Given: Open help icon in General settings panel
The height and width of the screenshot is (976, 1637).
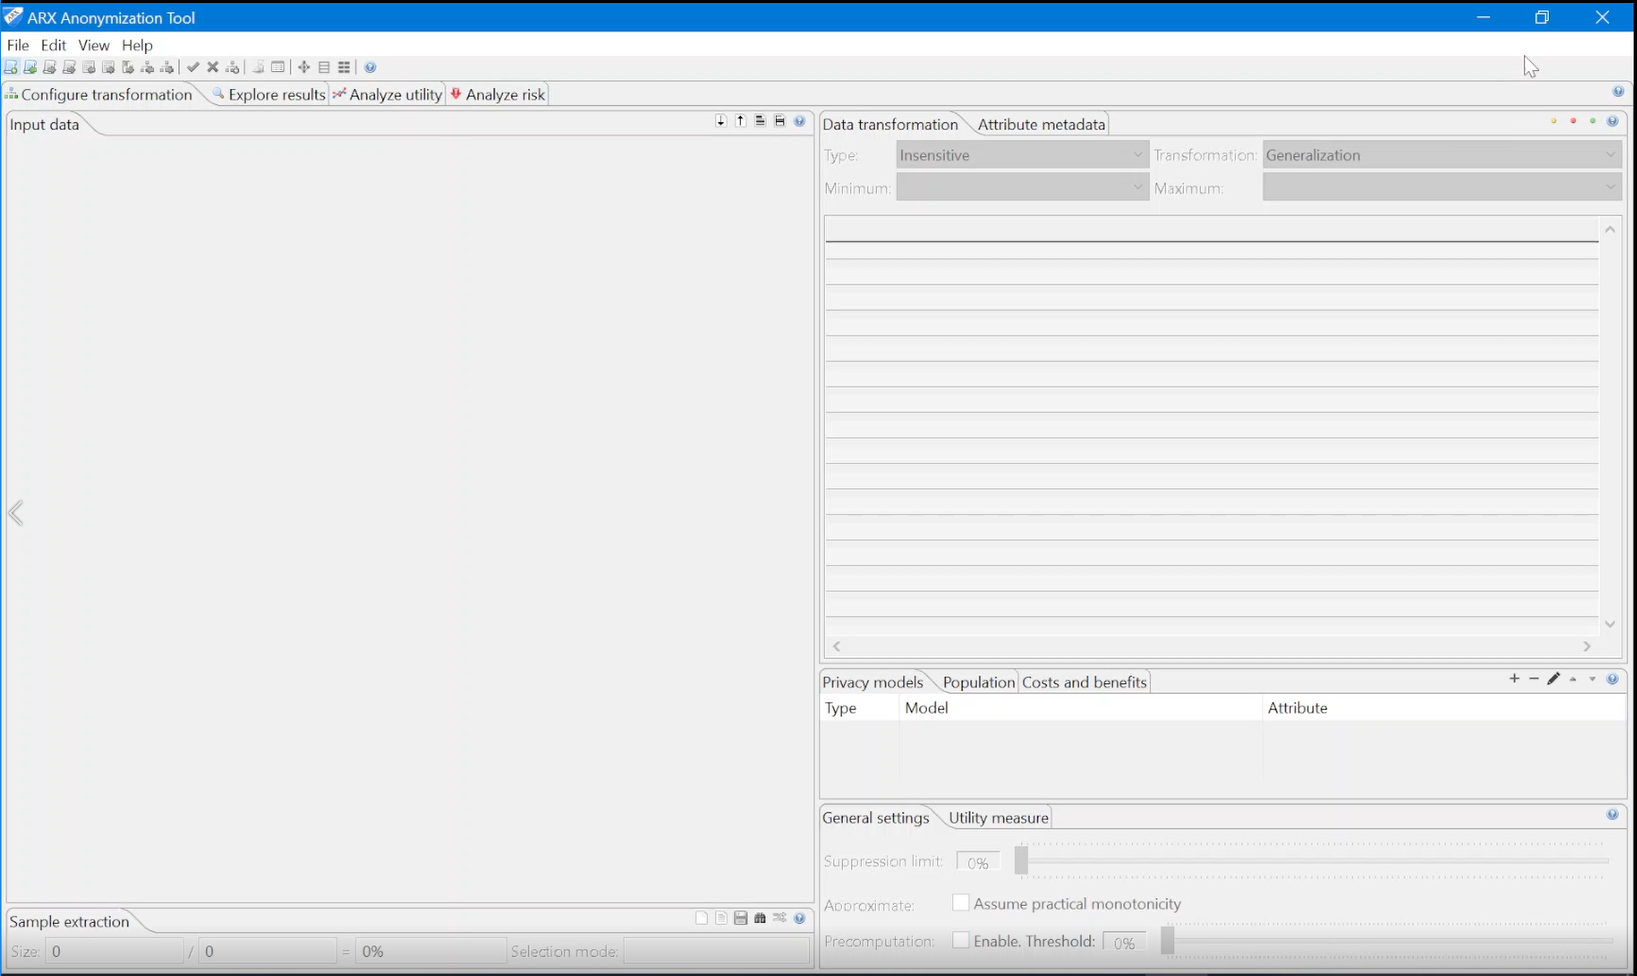Looking at the screenshot, I should pyautogui.click(x=1612, y=815).
